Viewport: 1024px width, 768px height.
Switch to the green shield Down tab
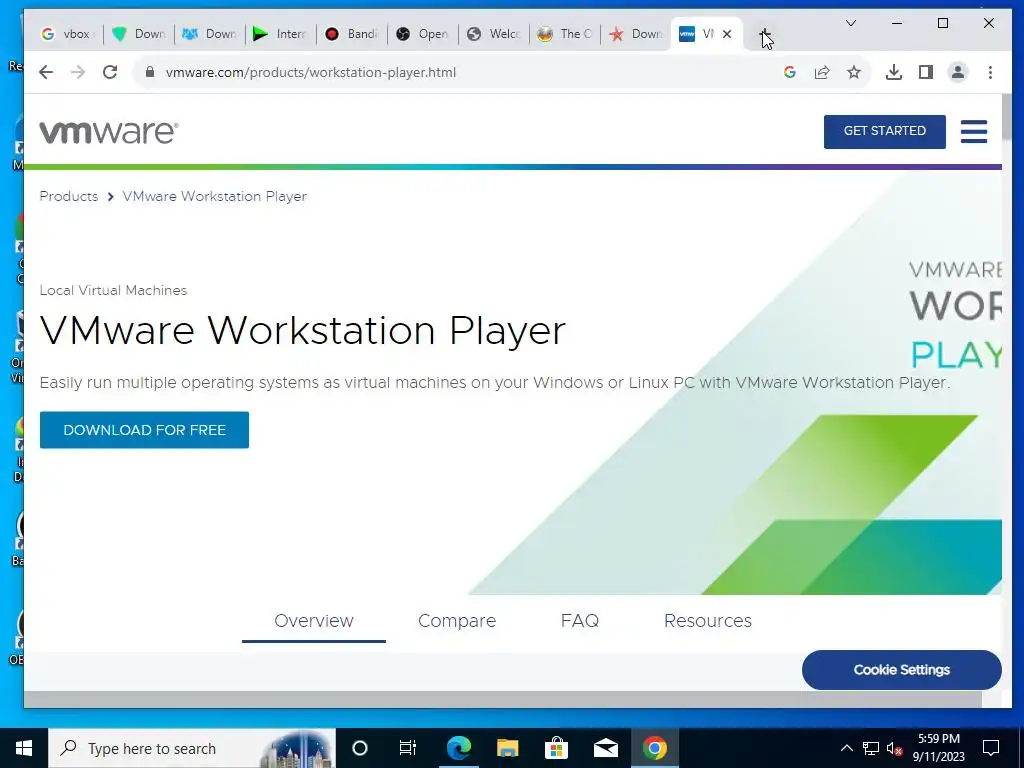138,34
